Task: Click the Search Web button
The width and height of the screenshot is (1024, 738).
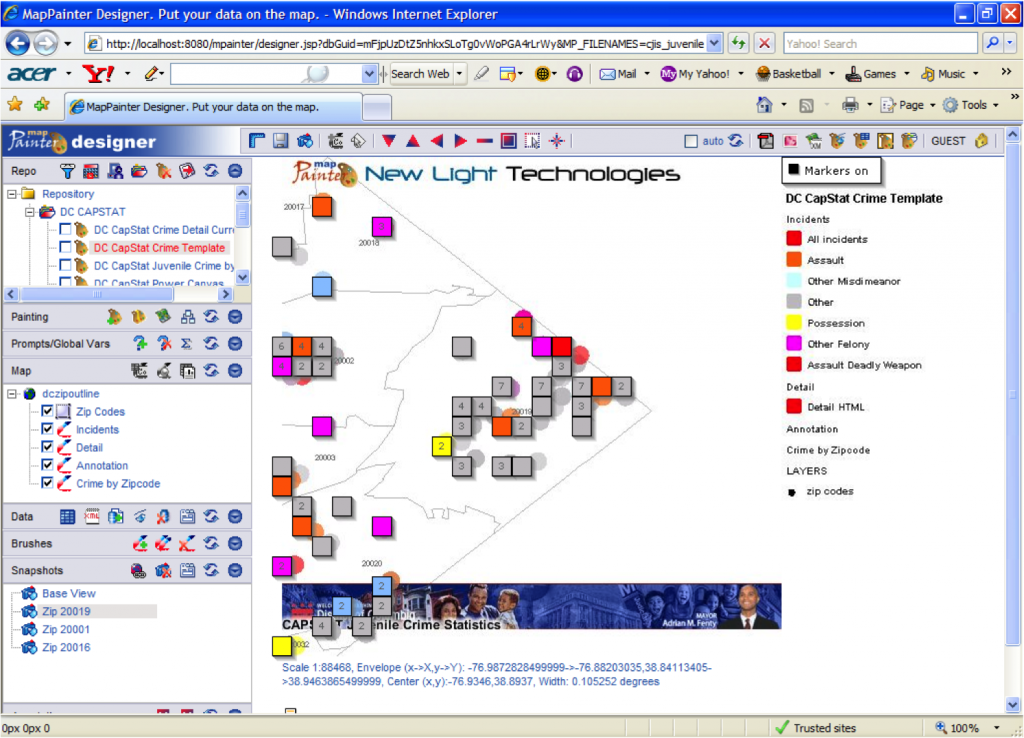Action: [420, 74]
